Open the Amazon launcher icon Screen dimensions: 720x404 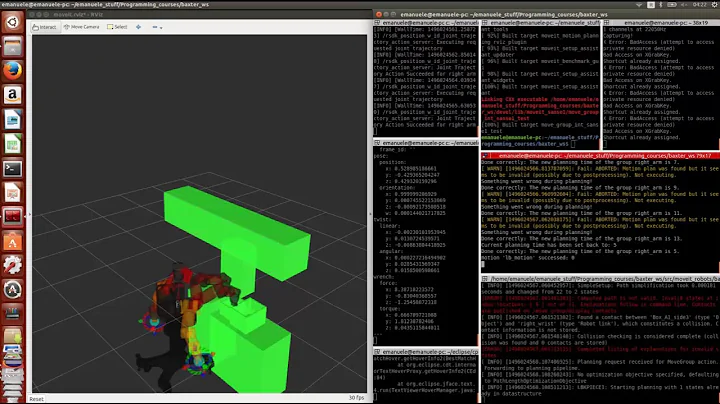pos(12,95)
